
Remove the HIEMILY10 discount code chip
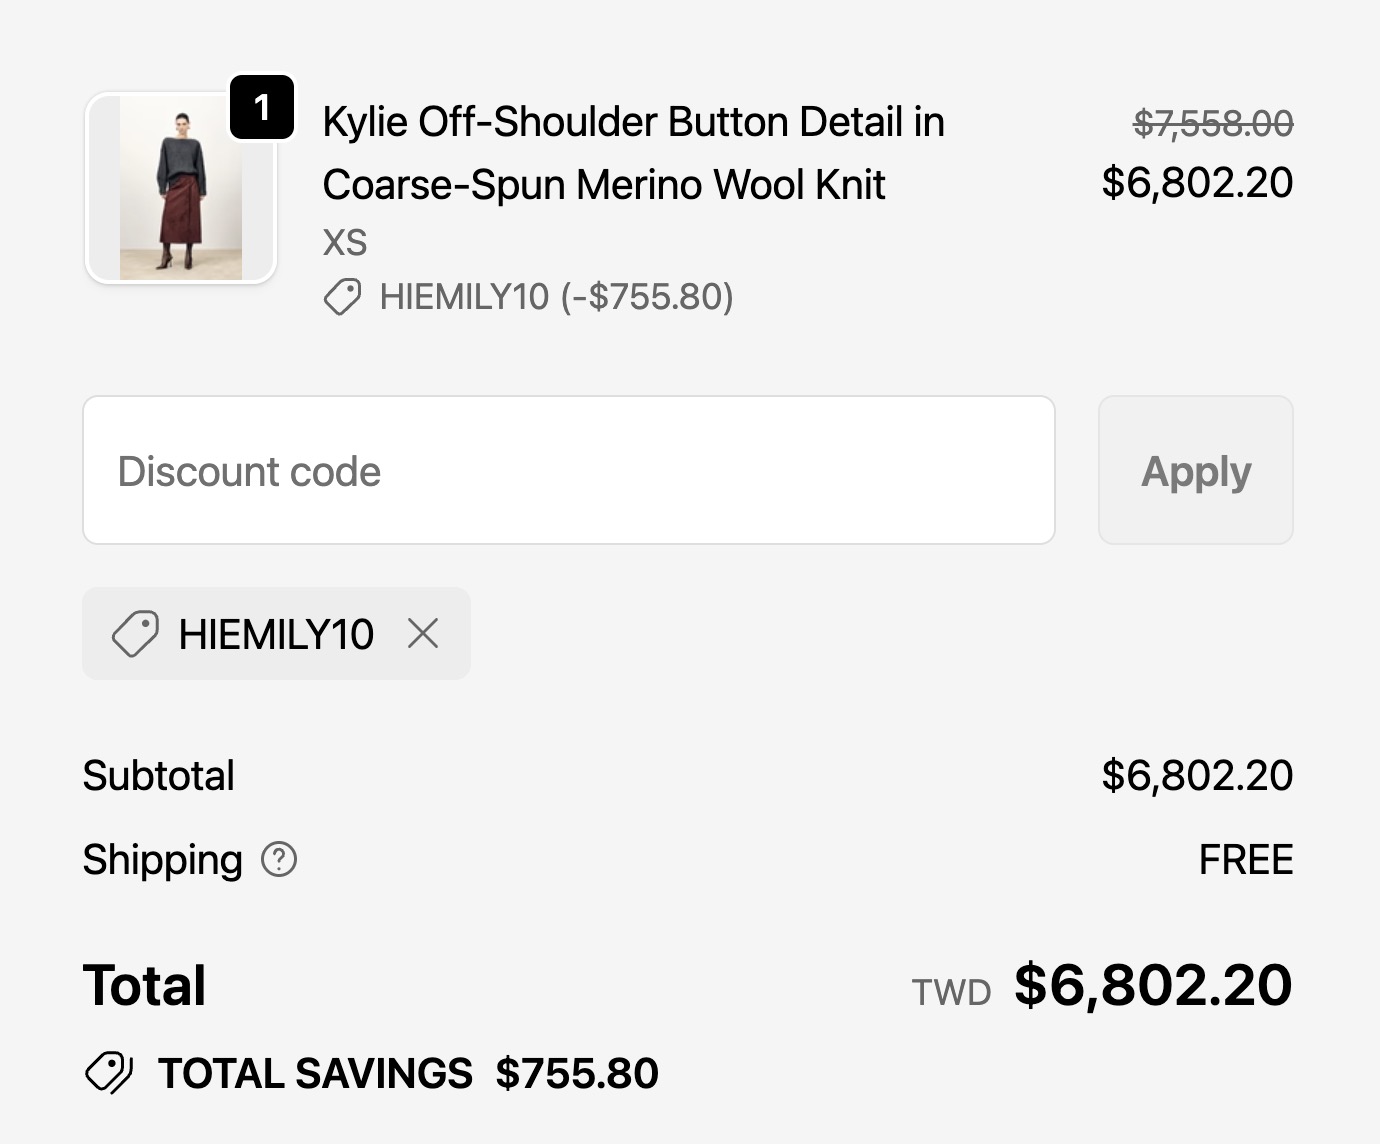[x=423, y=633]
